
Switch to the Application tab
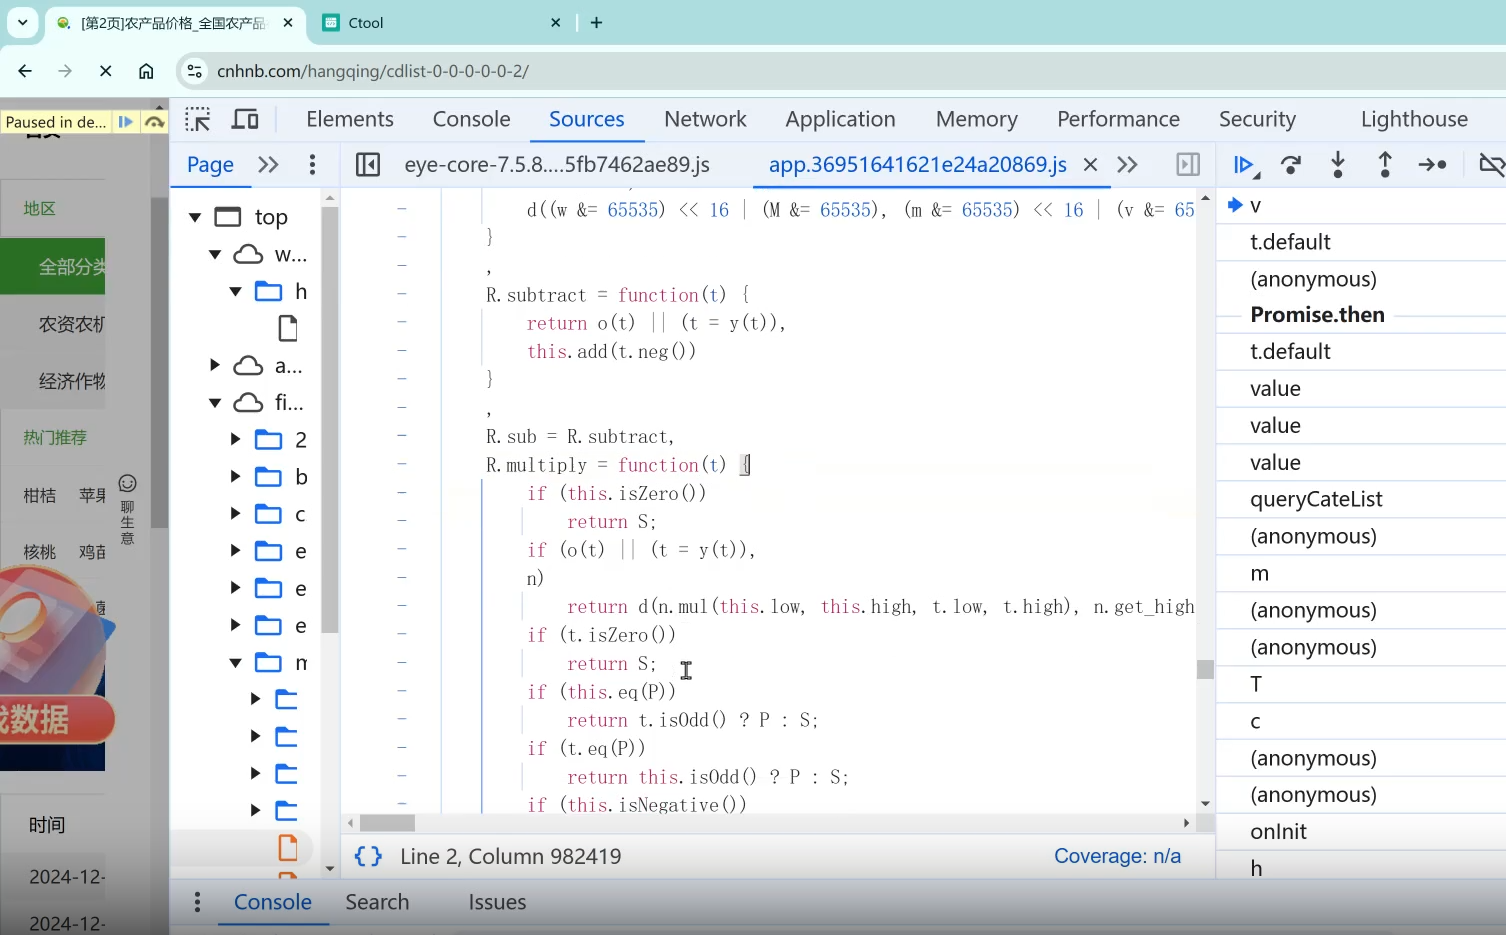(x=840, y=119)
